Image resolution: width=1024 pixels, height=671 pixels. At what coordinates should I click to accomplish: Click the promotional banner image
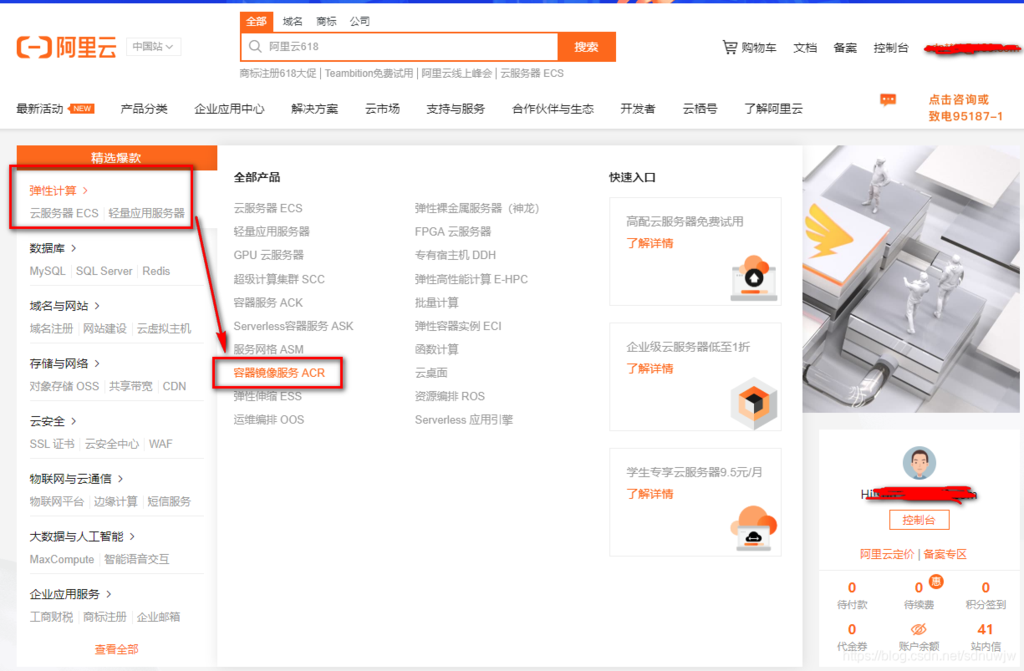click(911, 279)
